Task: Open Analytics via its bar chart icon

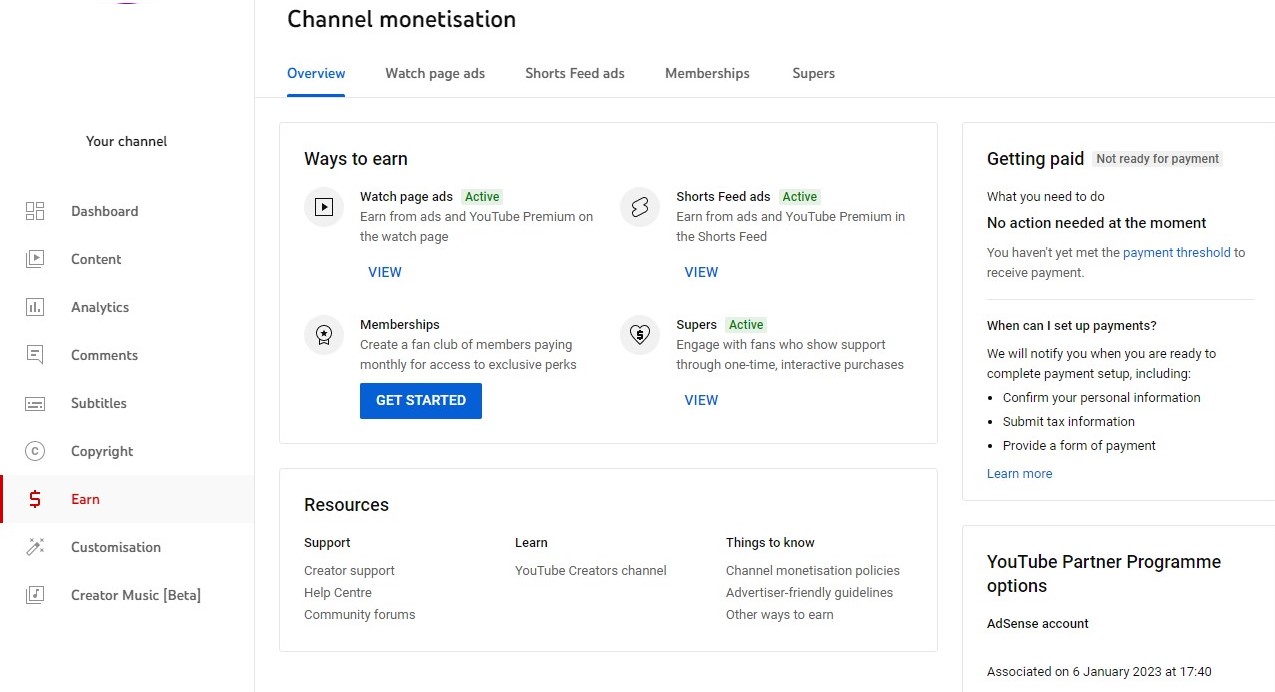Action: coord(35,307)
